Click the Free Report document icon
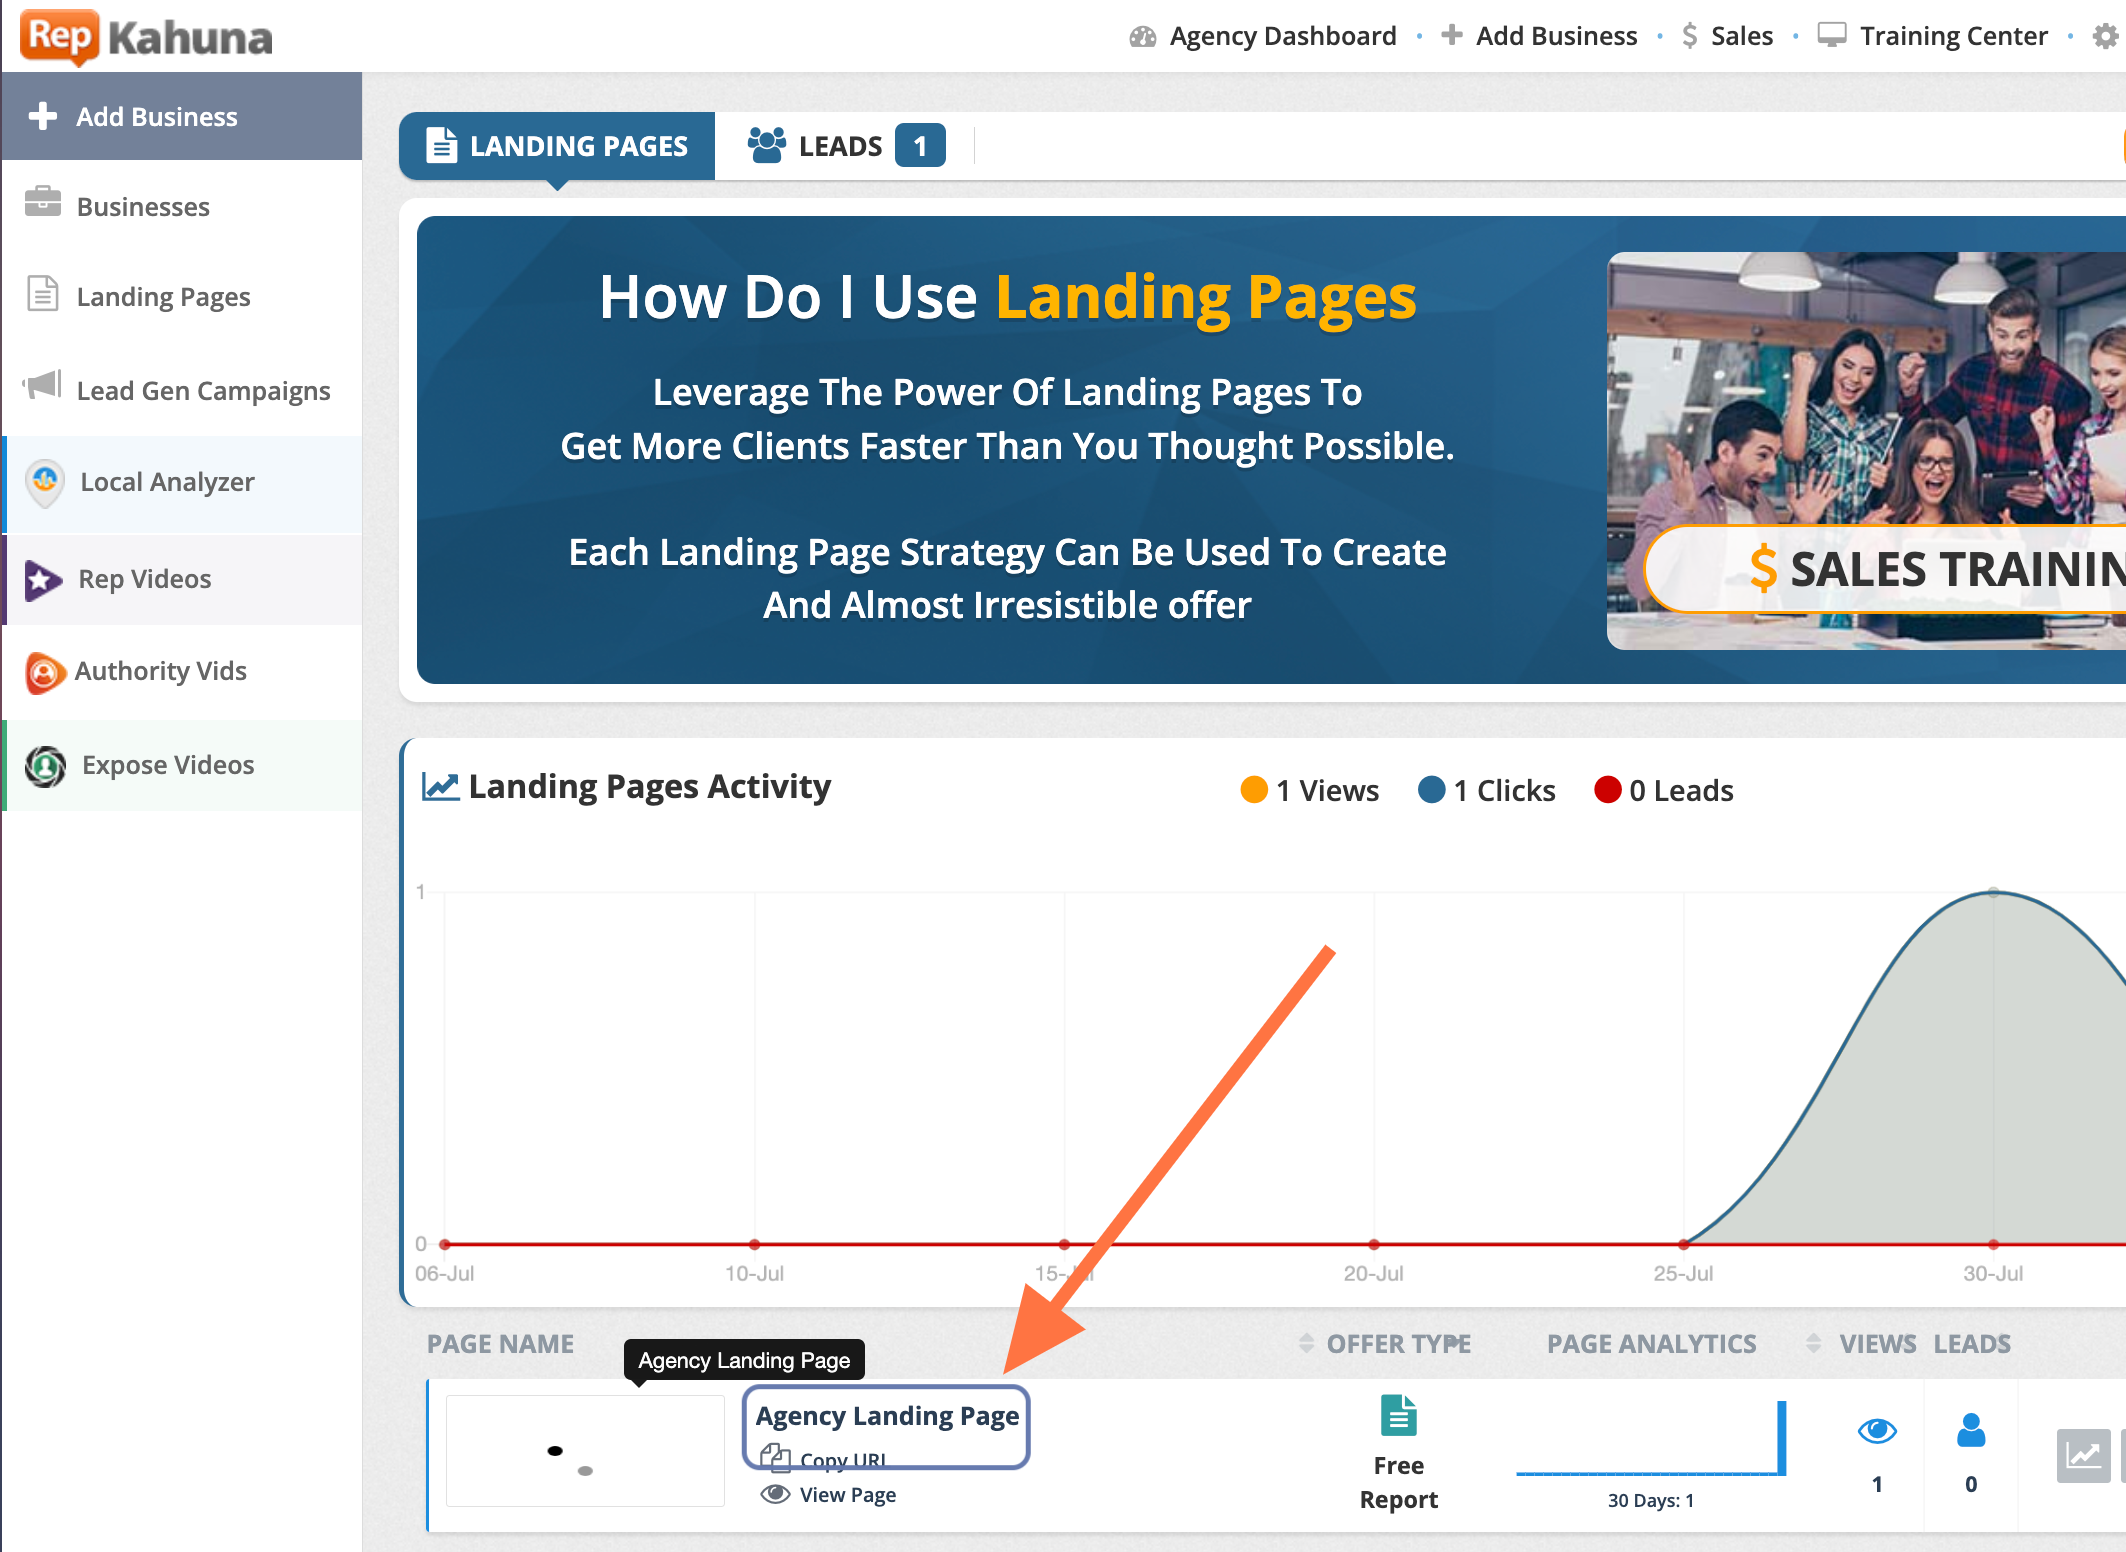Viewport: 2126px width, 1552px height. 1398,1415
